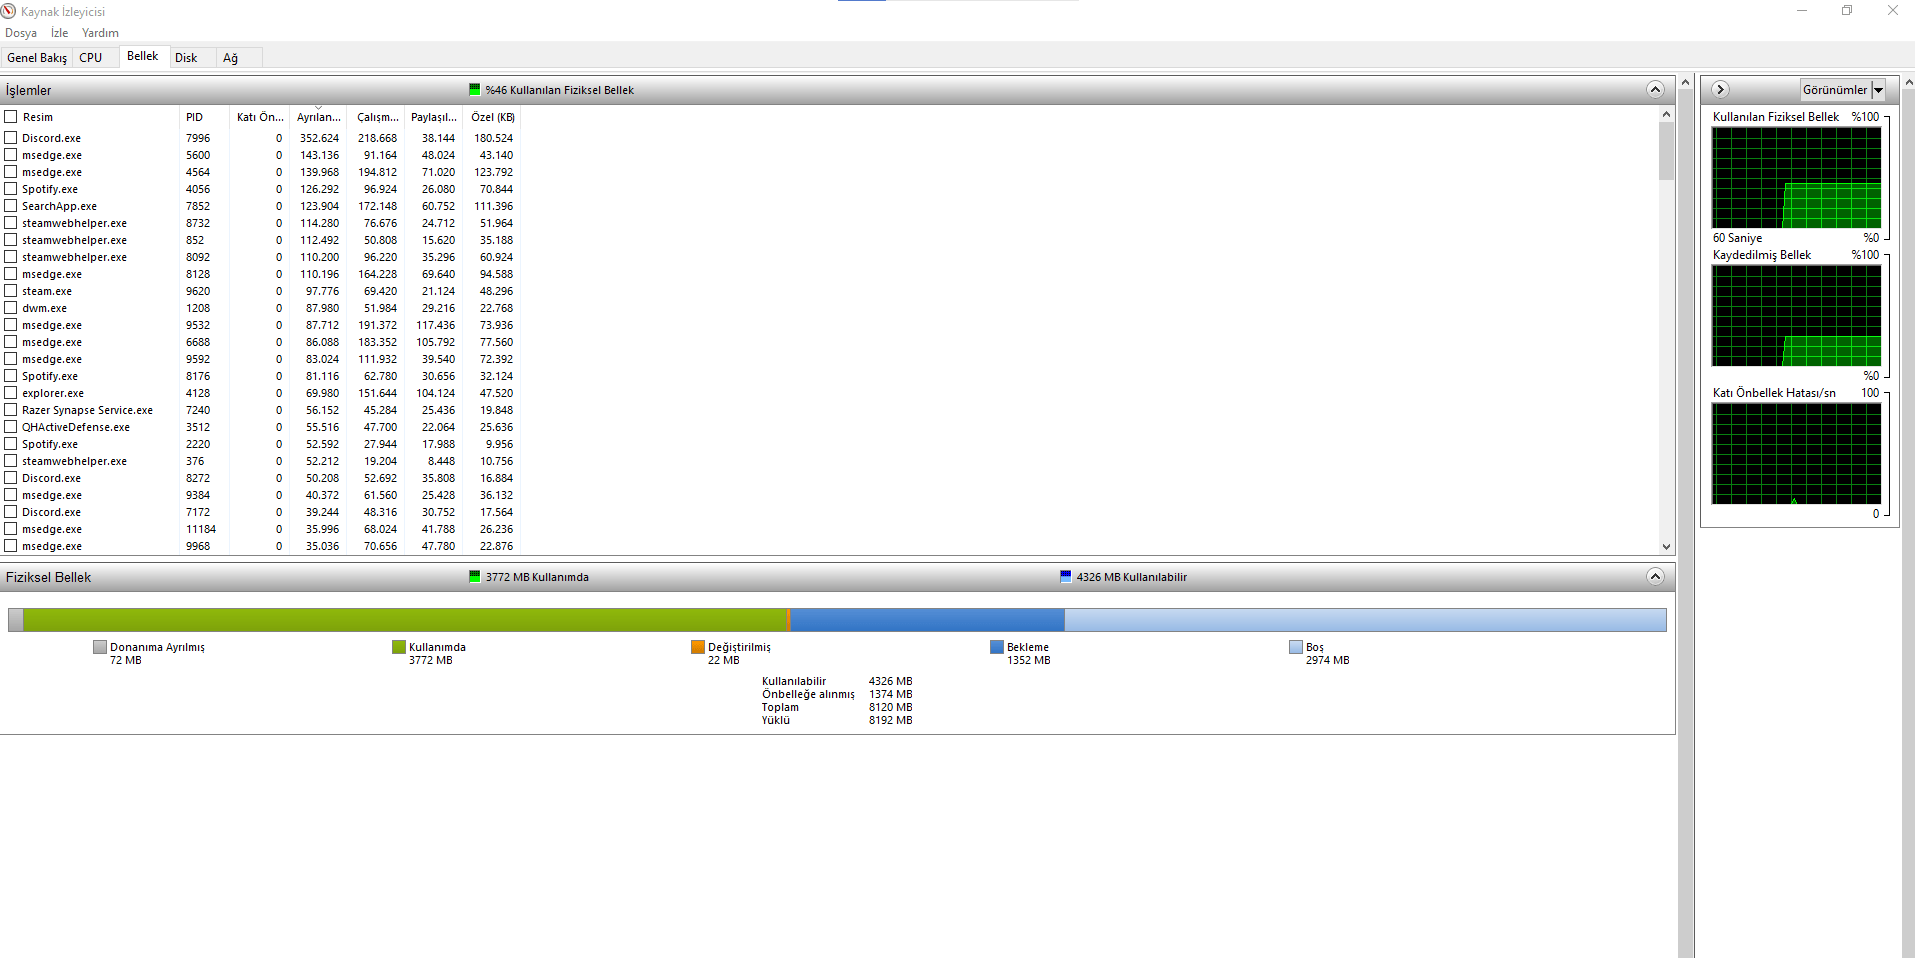
Task: Select the Spotify.exe PID 2220 row
Action: pos(260,444)
